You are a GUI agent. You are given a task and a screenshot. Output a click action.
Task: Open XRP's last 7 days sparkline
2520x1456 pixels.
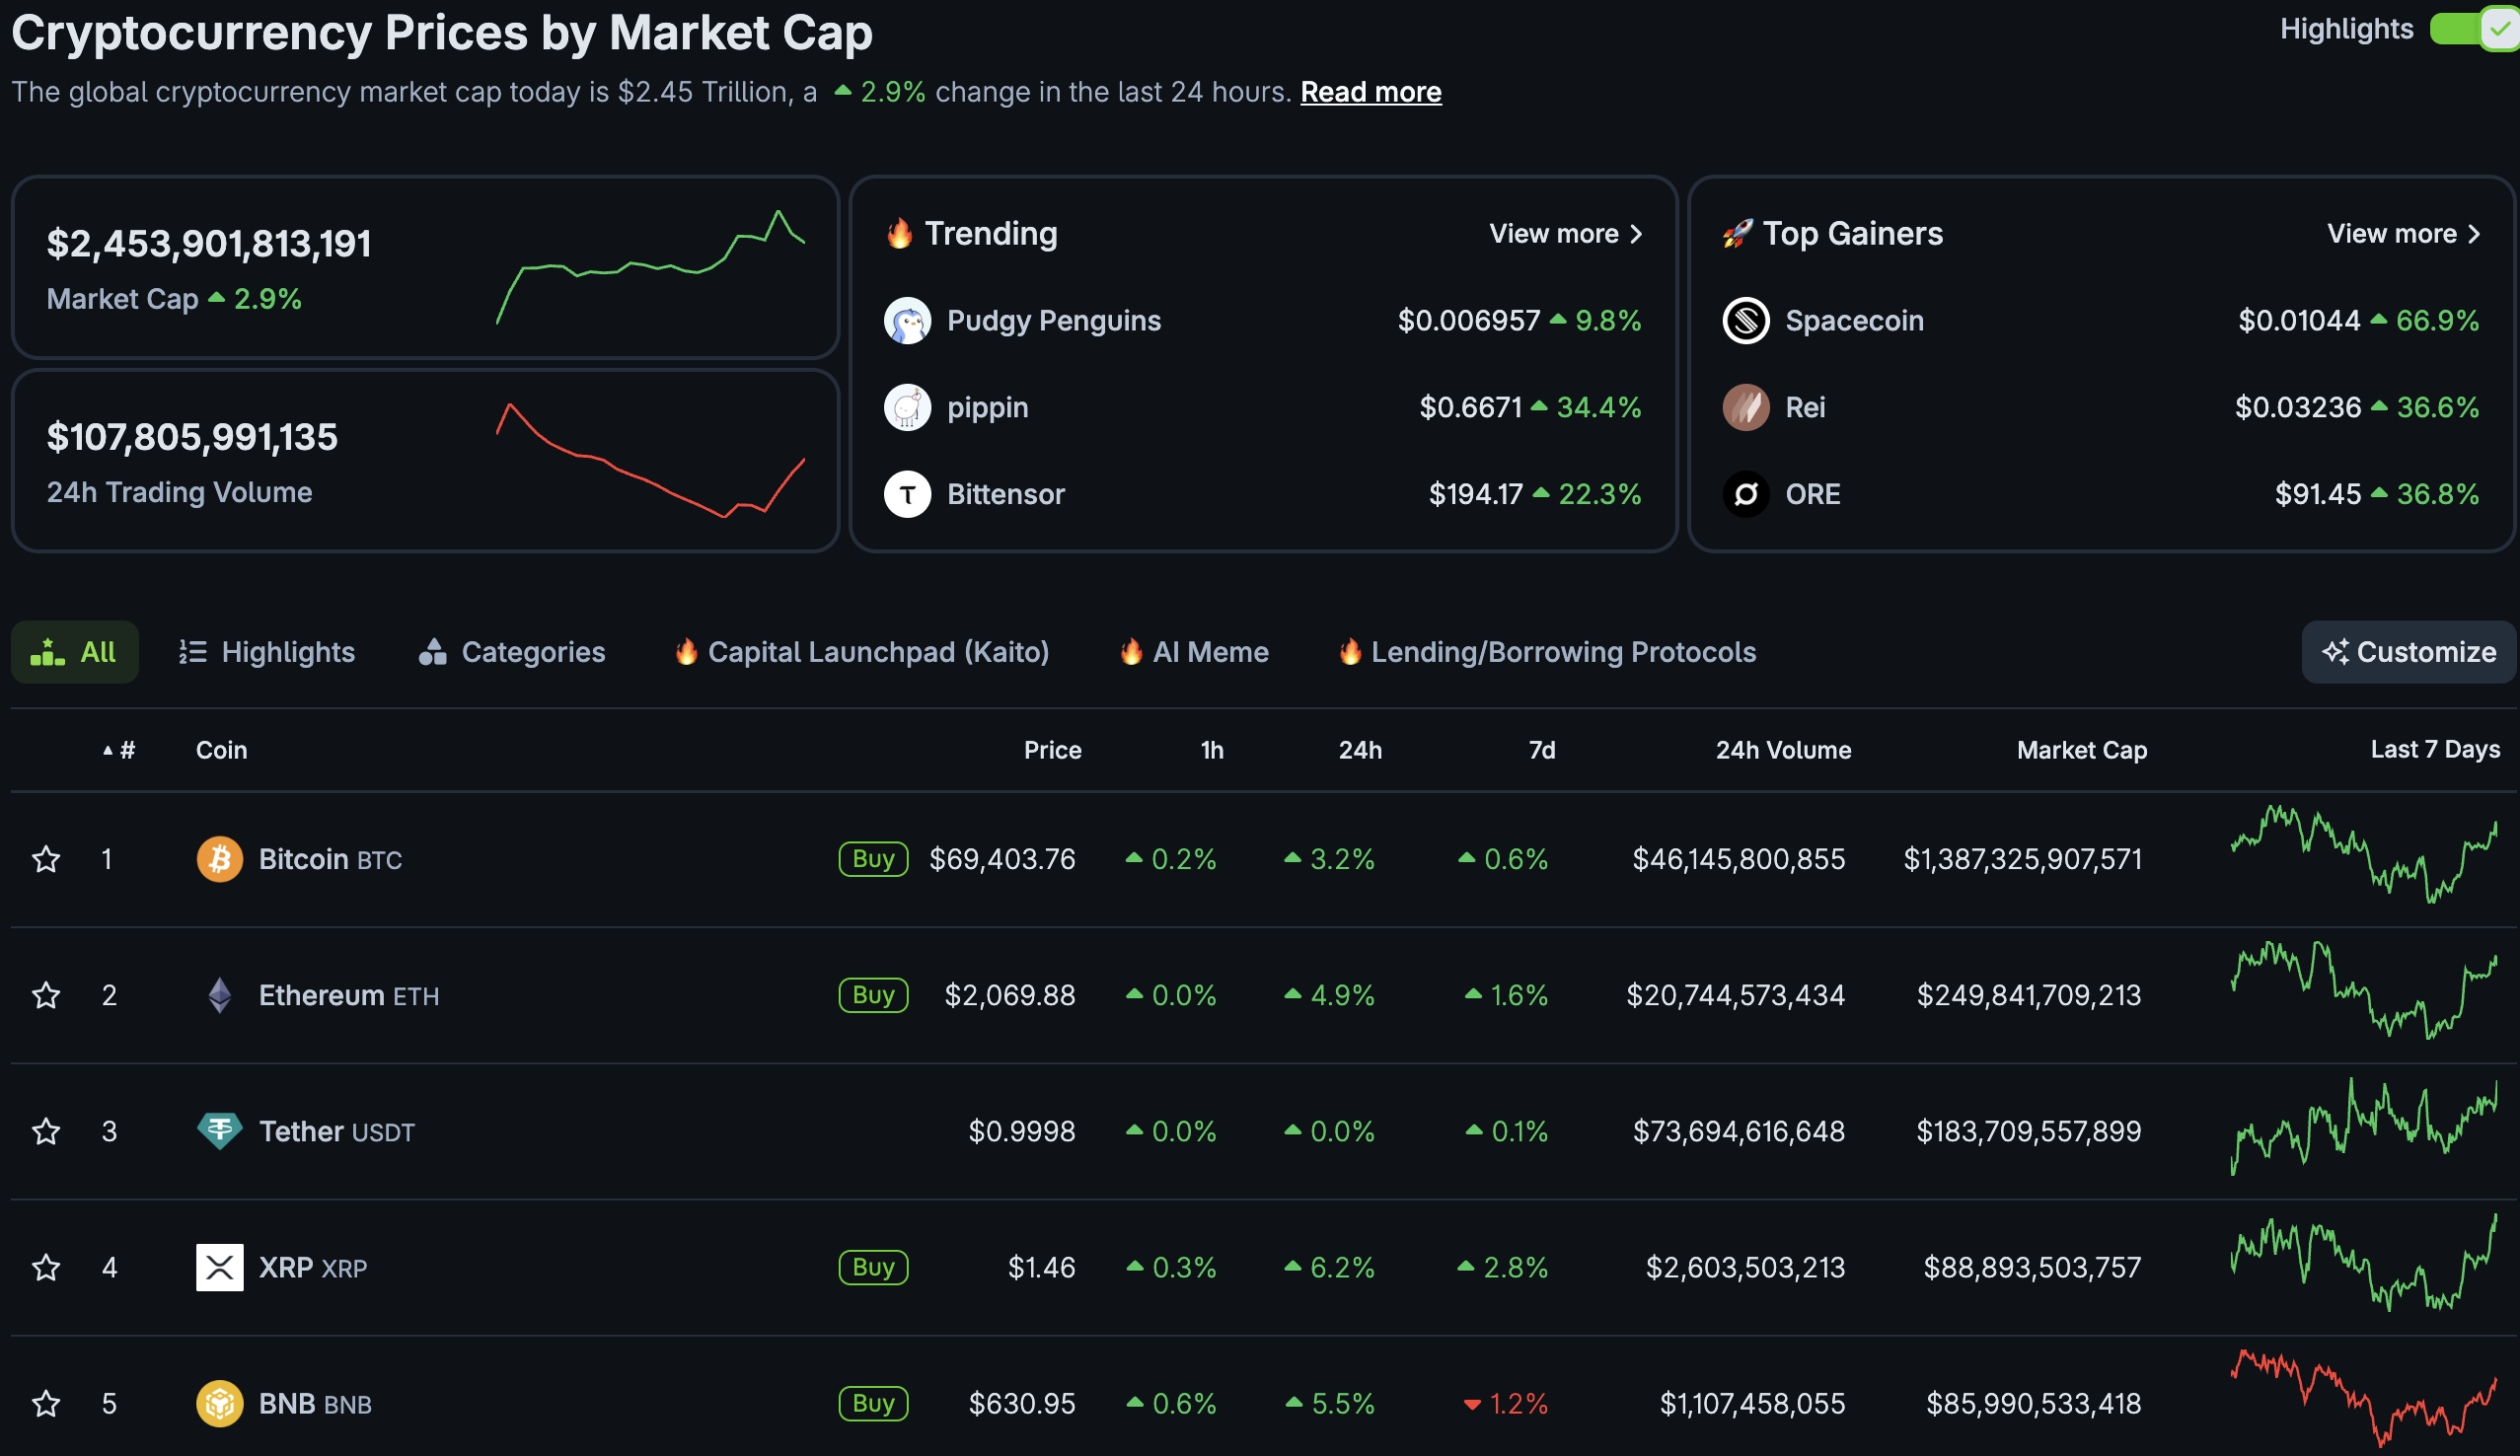(2364, 1263)
